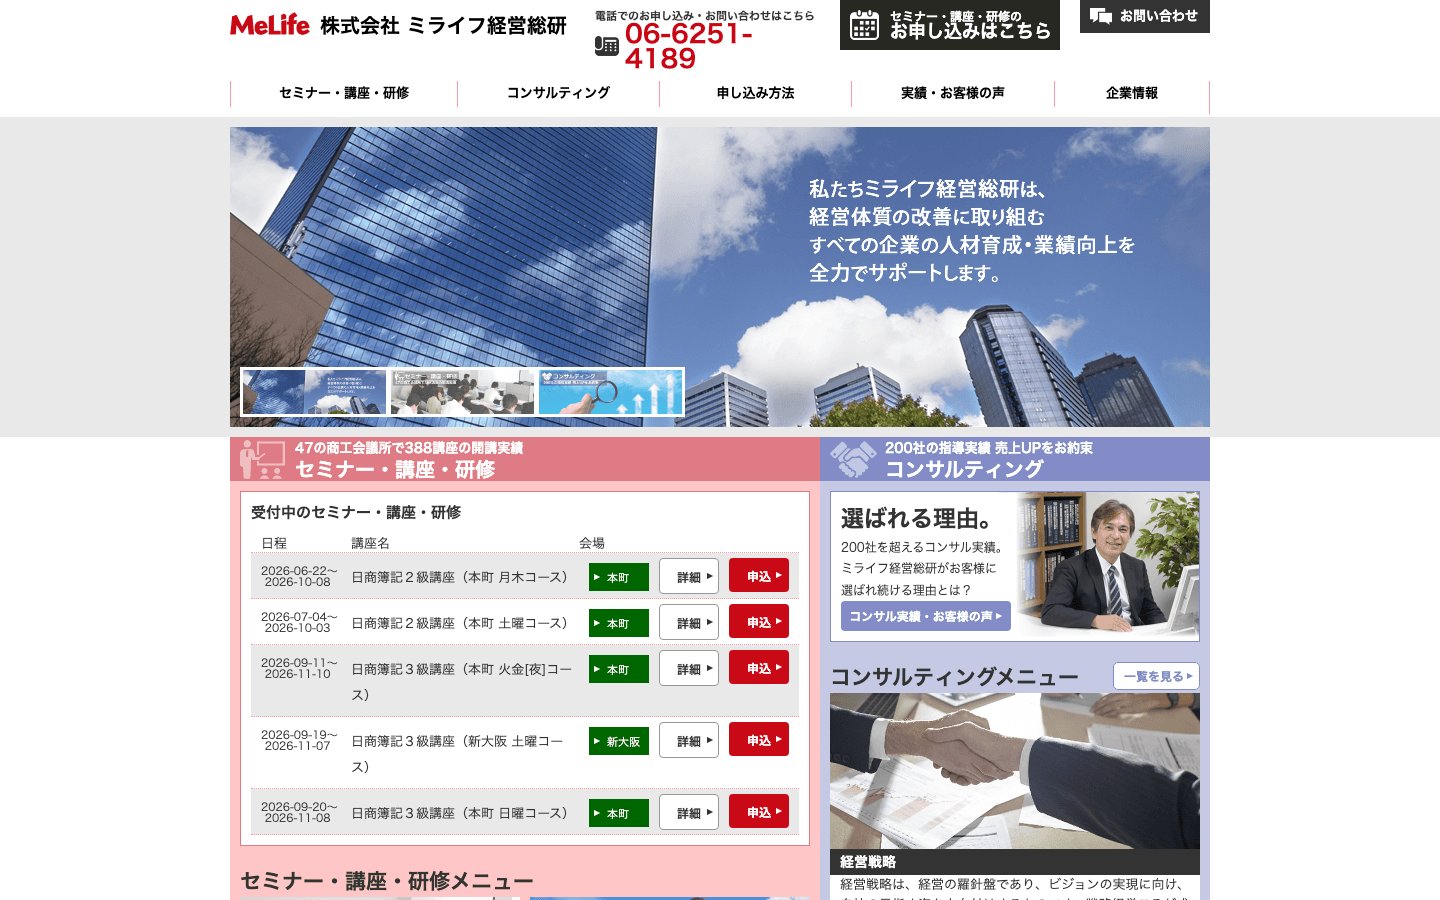The height and width of the screenshot is (900, 1440).
Task: Click the コンサル実績・お客様の声 button
Action: coord(926,616)
